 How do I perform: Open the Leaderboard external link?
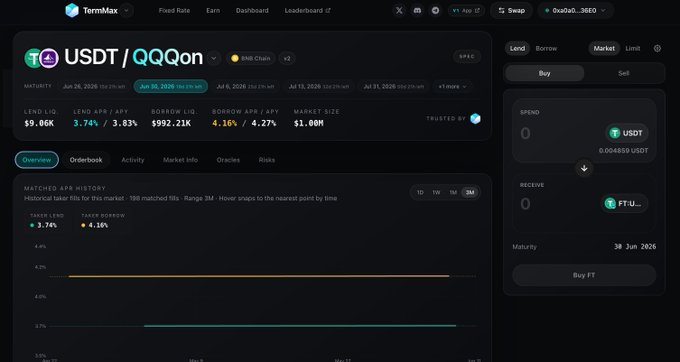(307, 10)
